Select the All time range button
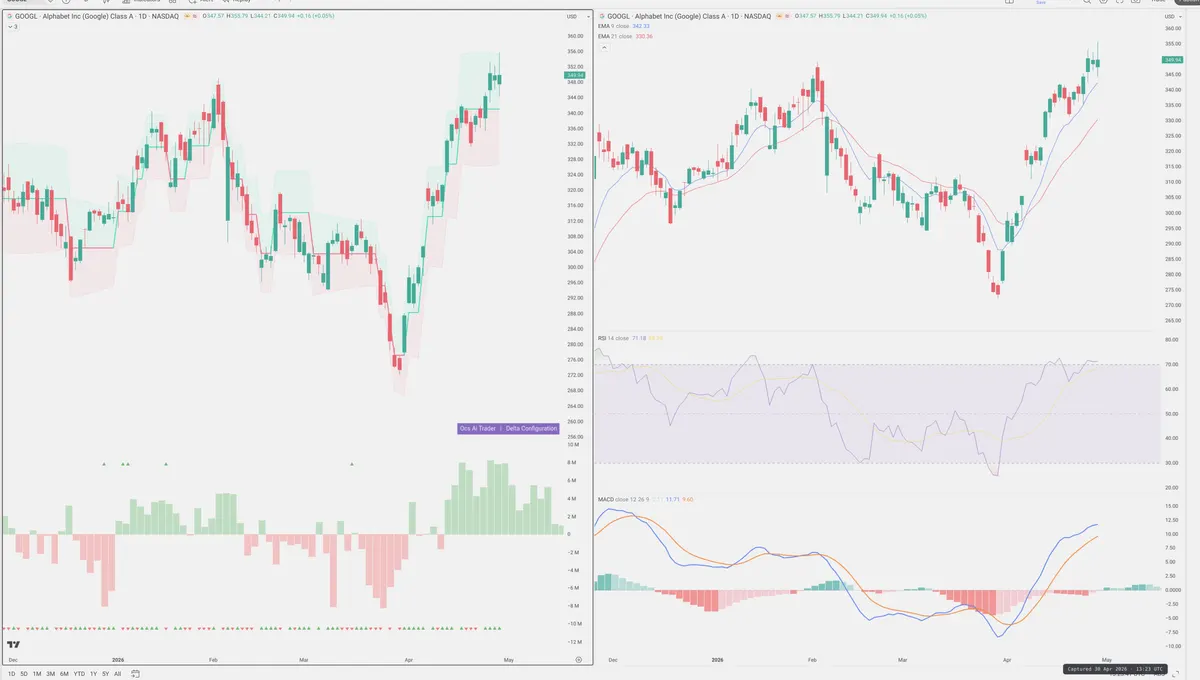The width and height of the screenshot is (1200, 680). click(118, 674)
